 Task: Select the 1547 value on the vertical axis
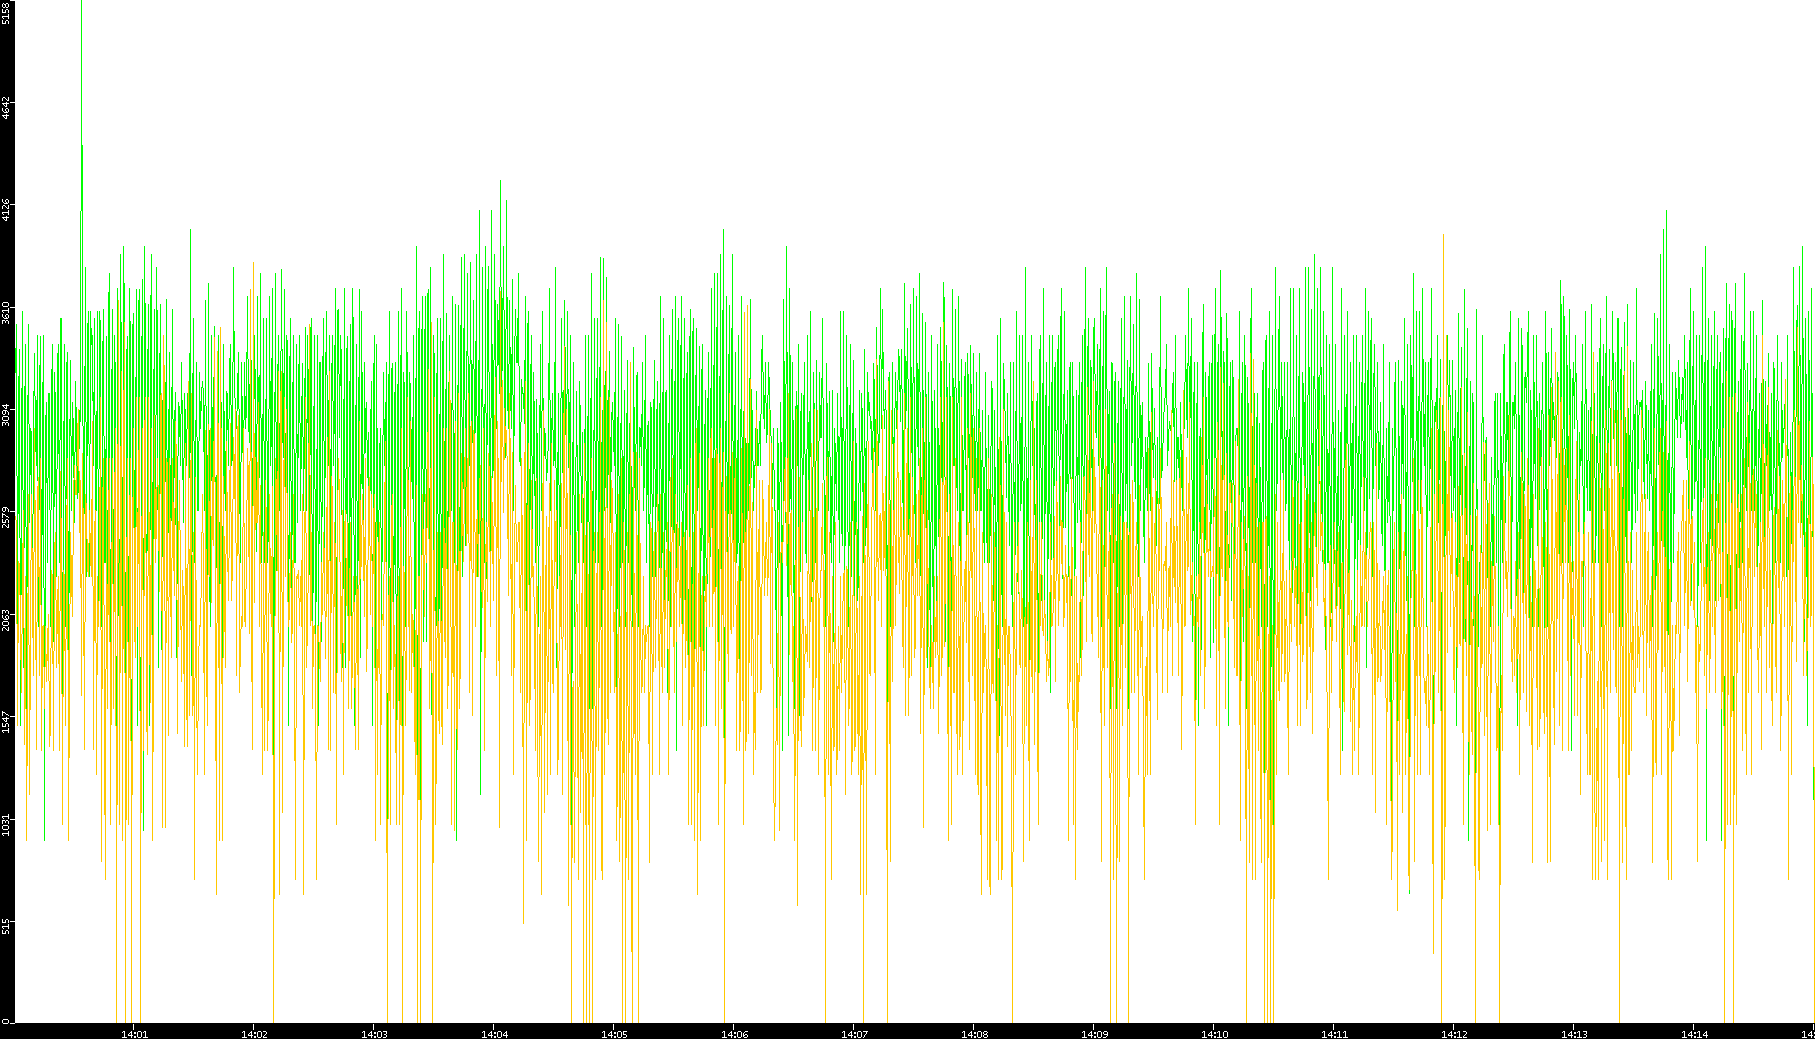click(x=6, y=722)
